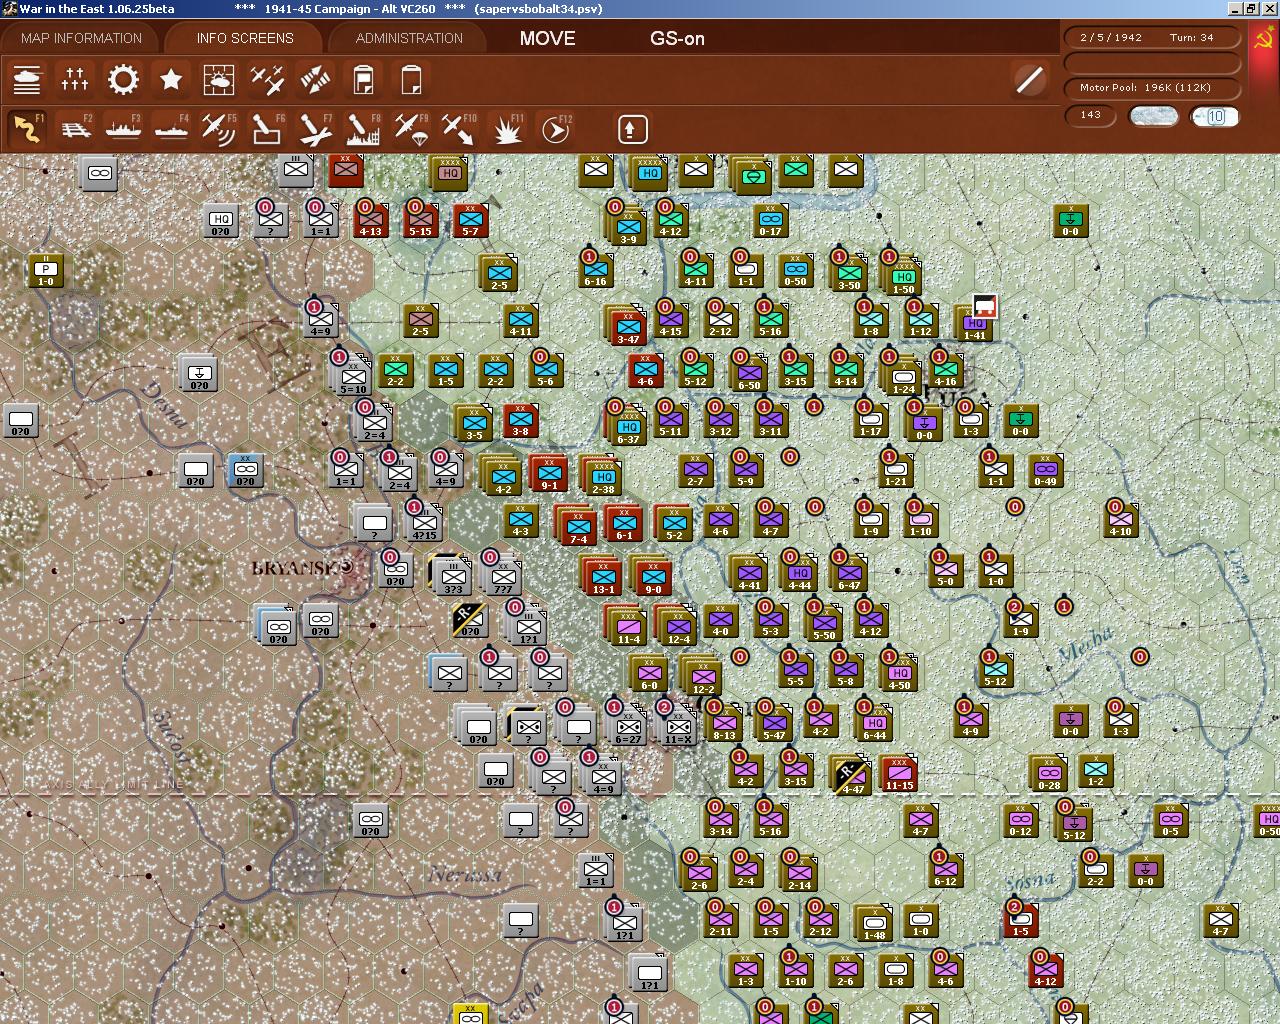Click the 143 counter box

(1091, 115)
